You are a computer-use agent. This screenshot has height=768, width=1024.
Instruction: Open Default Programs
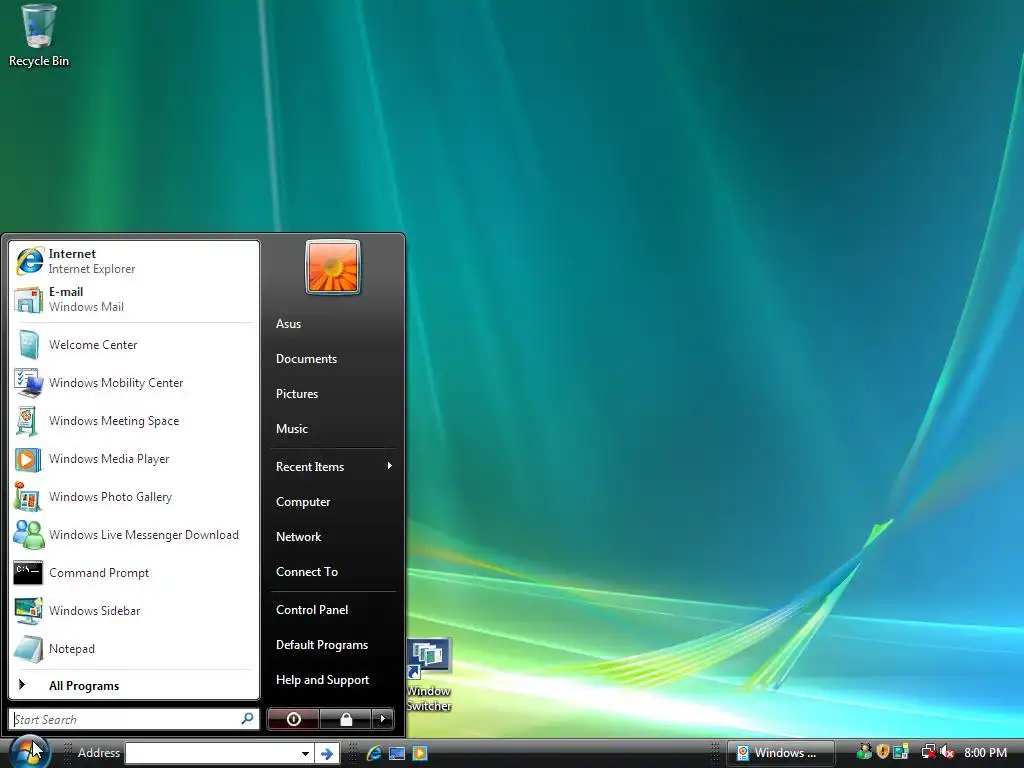[x=333, y=645]
